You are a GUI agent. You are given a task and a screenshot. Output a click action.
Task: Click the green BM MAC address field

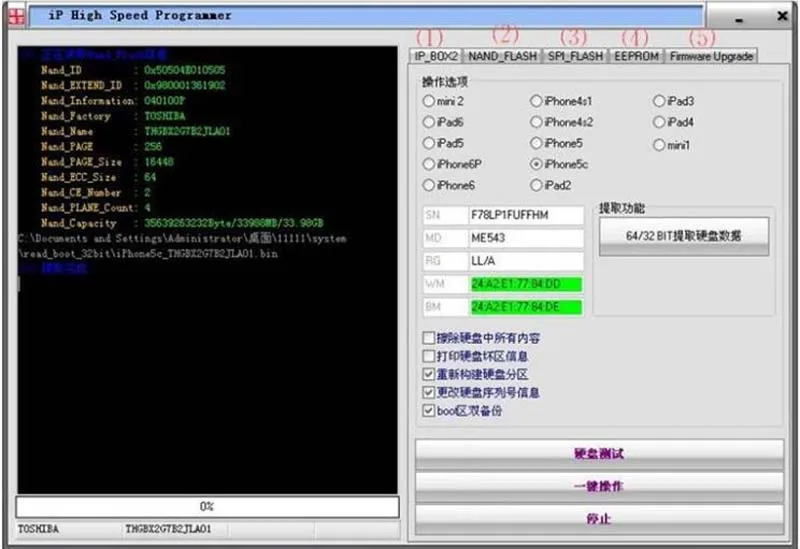526,307
